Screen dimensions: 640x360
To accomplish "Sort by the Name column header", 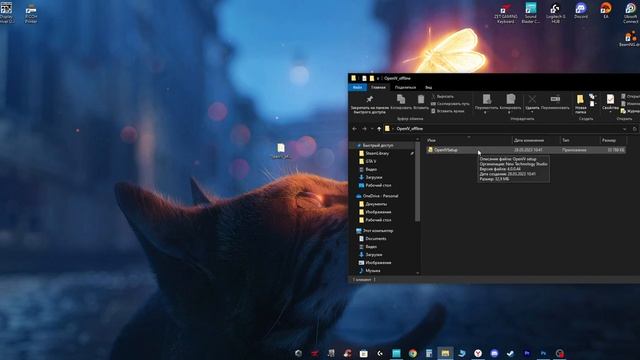I will (x=468, y=140).
